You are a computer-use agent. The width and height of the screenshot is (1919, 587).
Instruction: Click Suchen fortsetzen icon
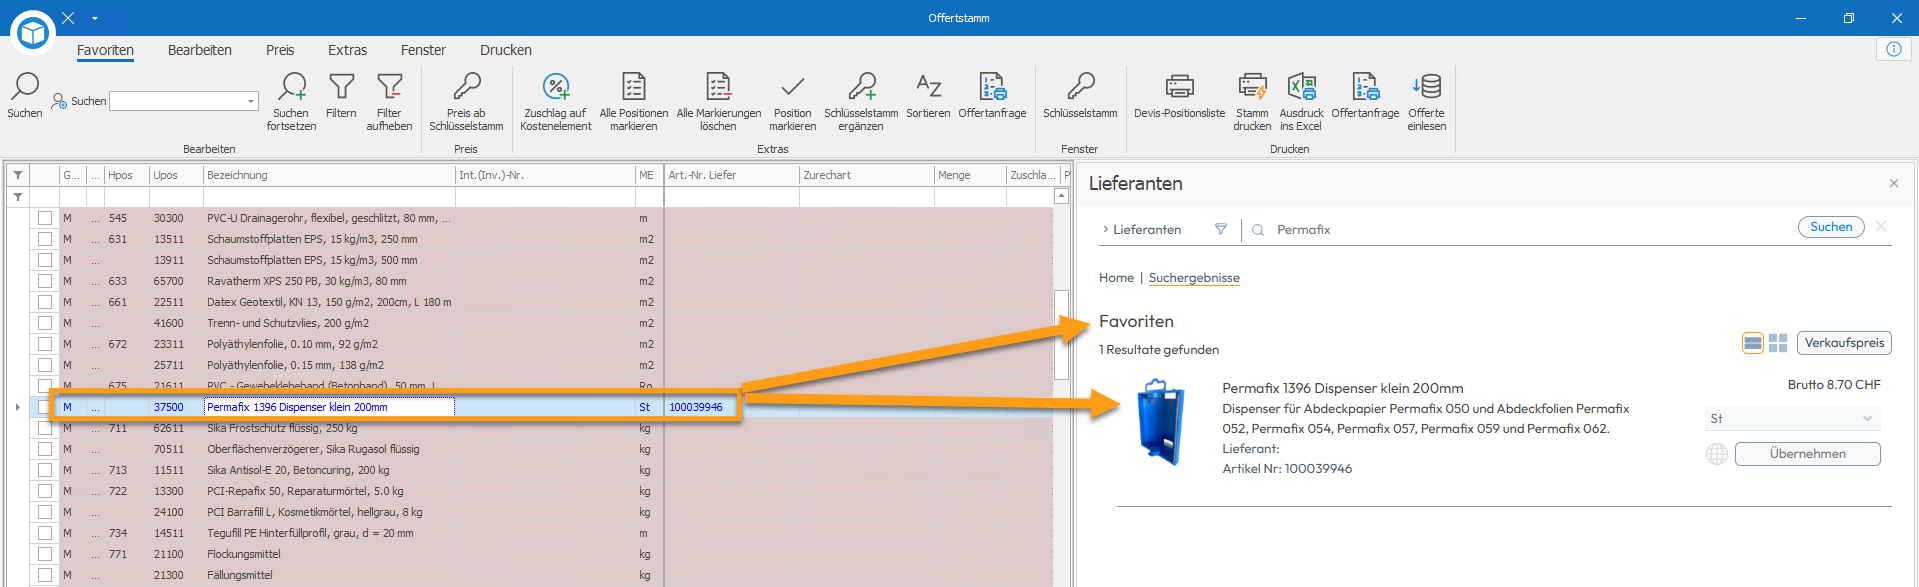[x=292, y=87]
